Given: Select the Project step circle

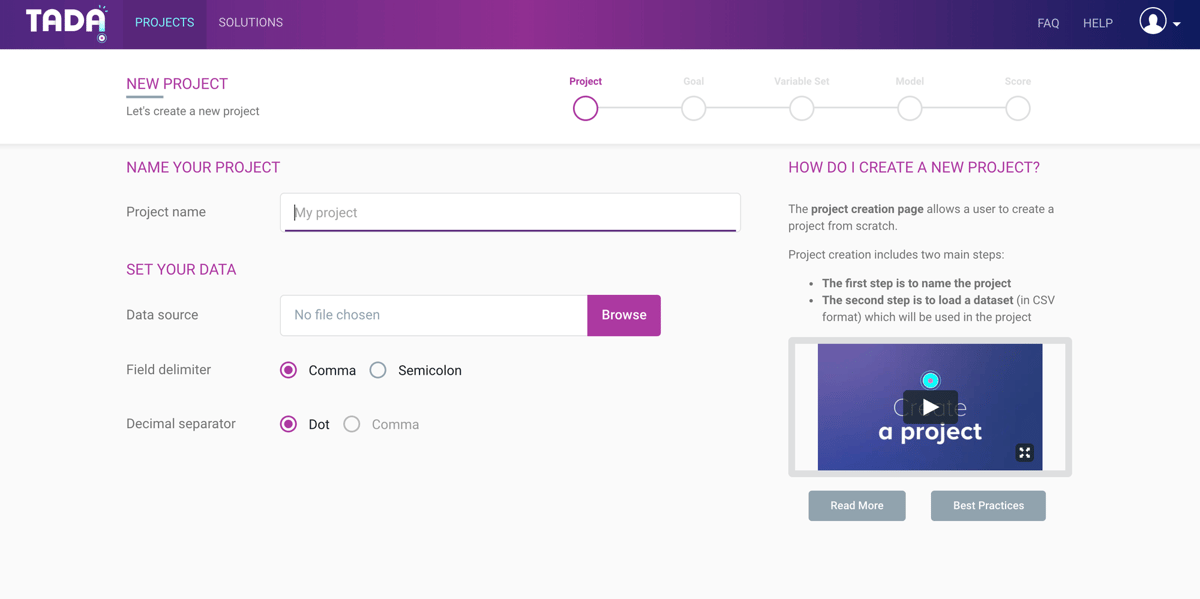Looking at the screenshot, I should coord(586,108).
